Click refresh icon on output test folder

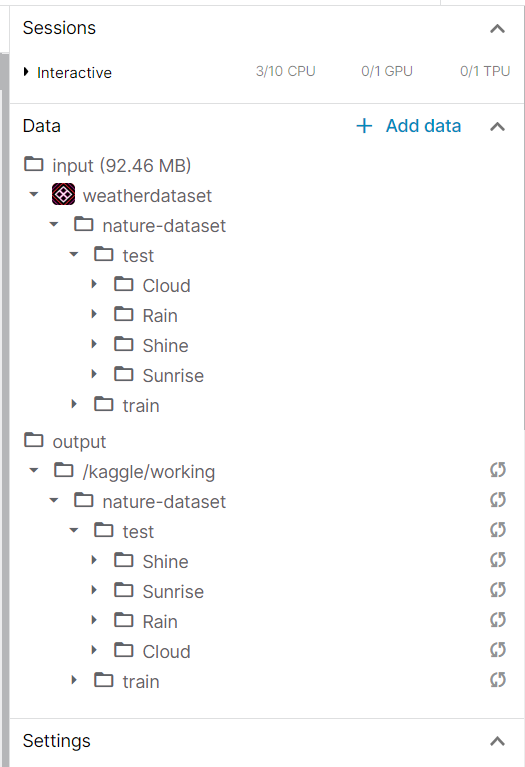[498, 530]
